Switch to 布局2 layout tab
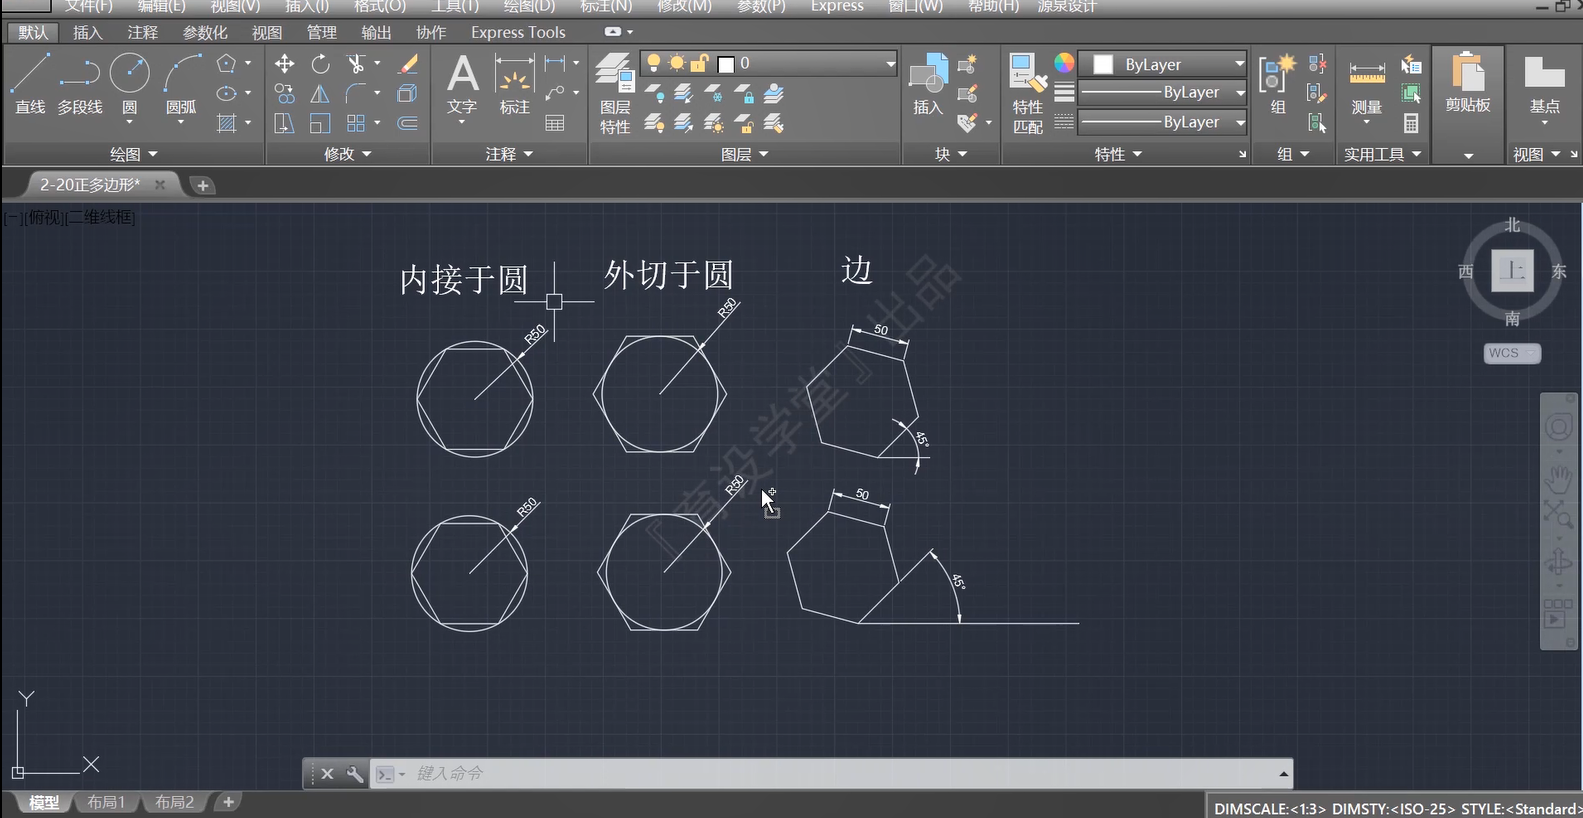This screenshot has height=818, width=1583. pyautogui.click(x=174, y=802)
